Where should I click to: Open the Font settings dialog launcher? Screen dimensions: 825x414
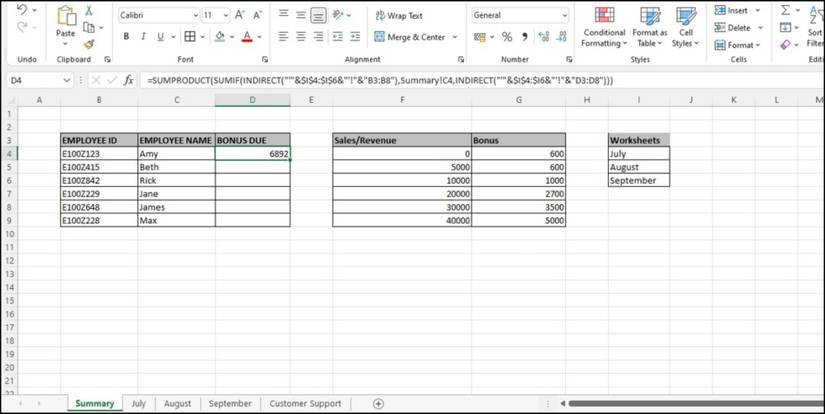(265, 59)
